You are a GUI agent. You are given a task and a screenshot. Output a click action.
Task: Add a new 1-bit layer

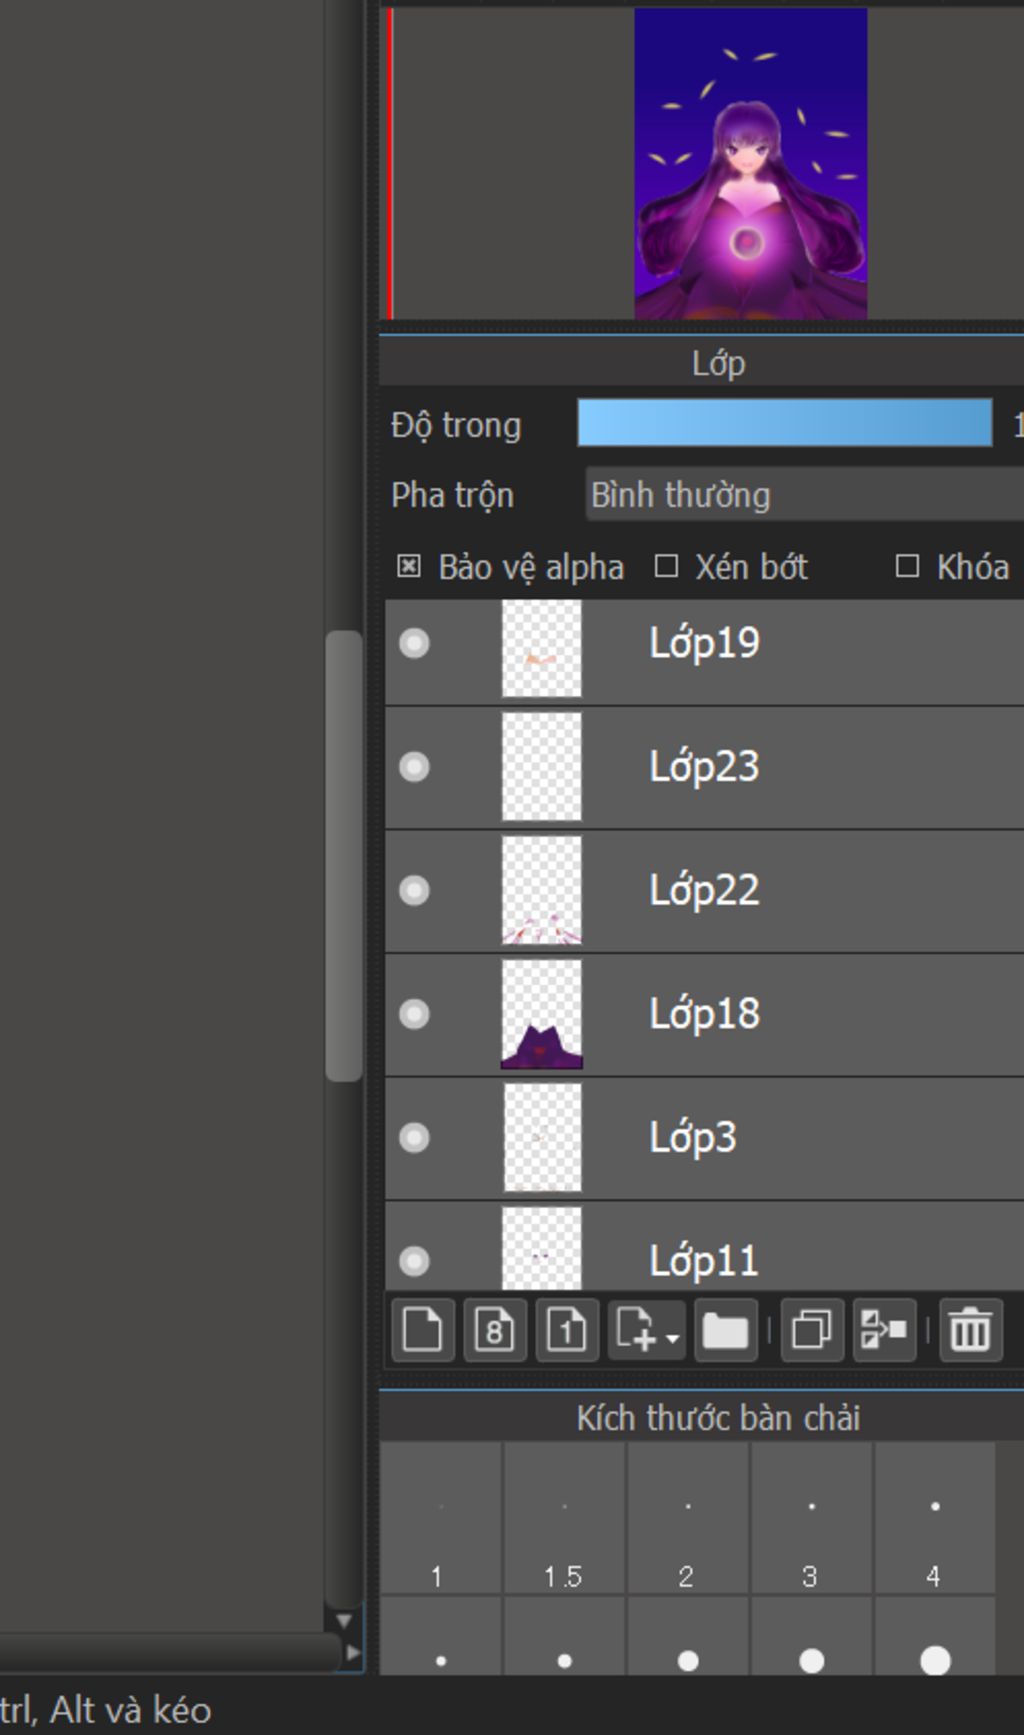pos(567,1330)
